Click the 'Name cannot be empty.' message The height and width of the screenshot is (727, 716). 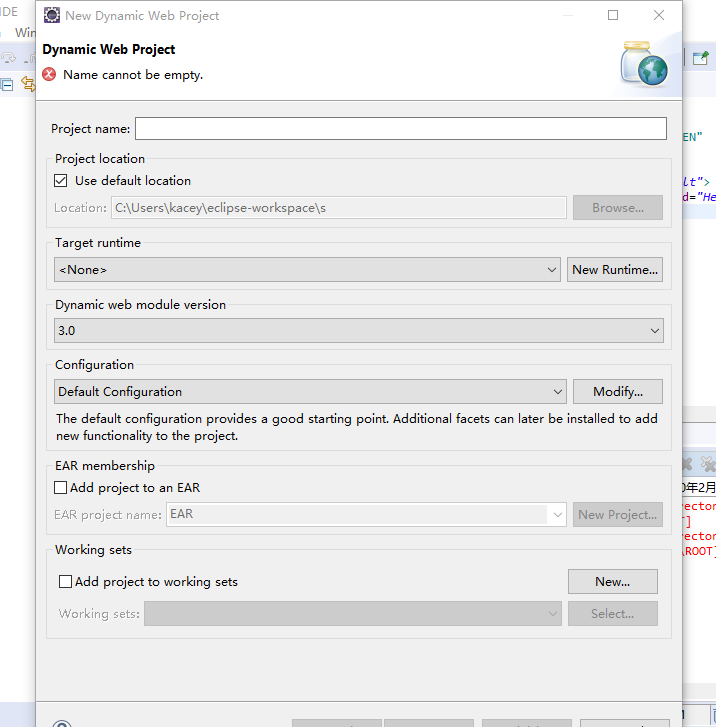(x=133, y=75)
